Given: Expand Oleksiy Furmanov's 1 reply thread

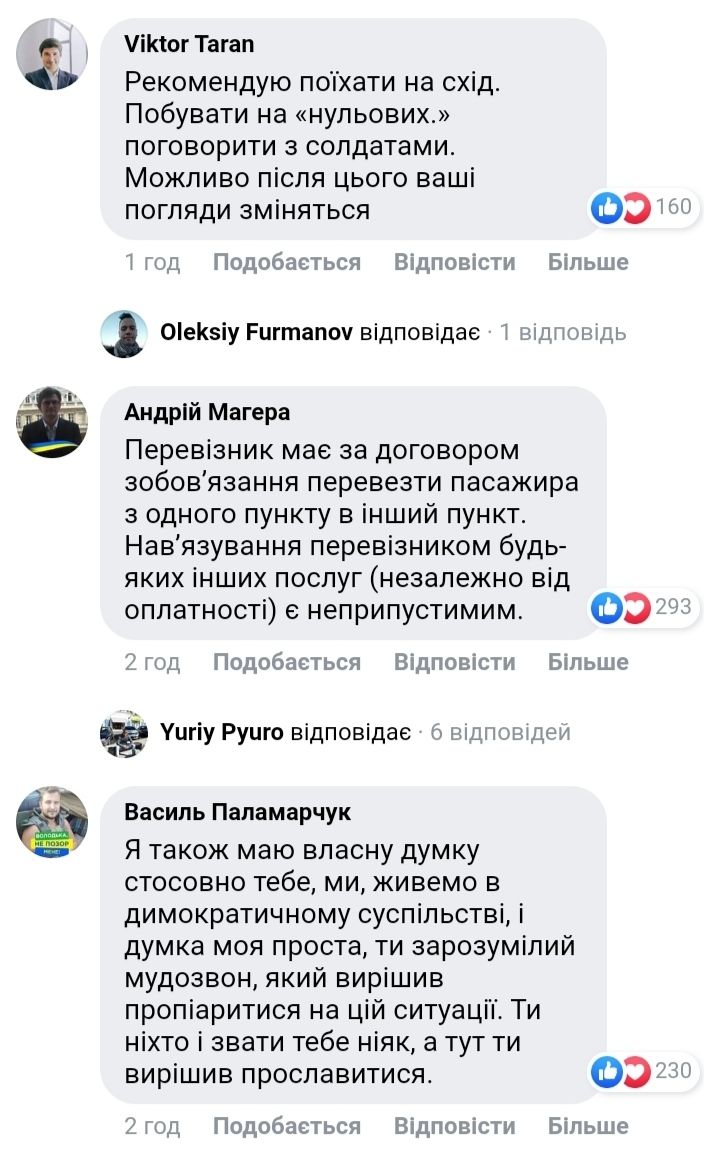Looking at the screenshot, I should pos(563,332).
